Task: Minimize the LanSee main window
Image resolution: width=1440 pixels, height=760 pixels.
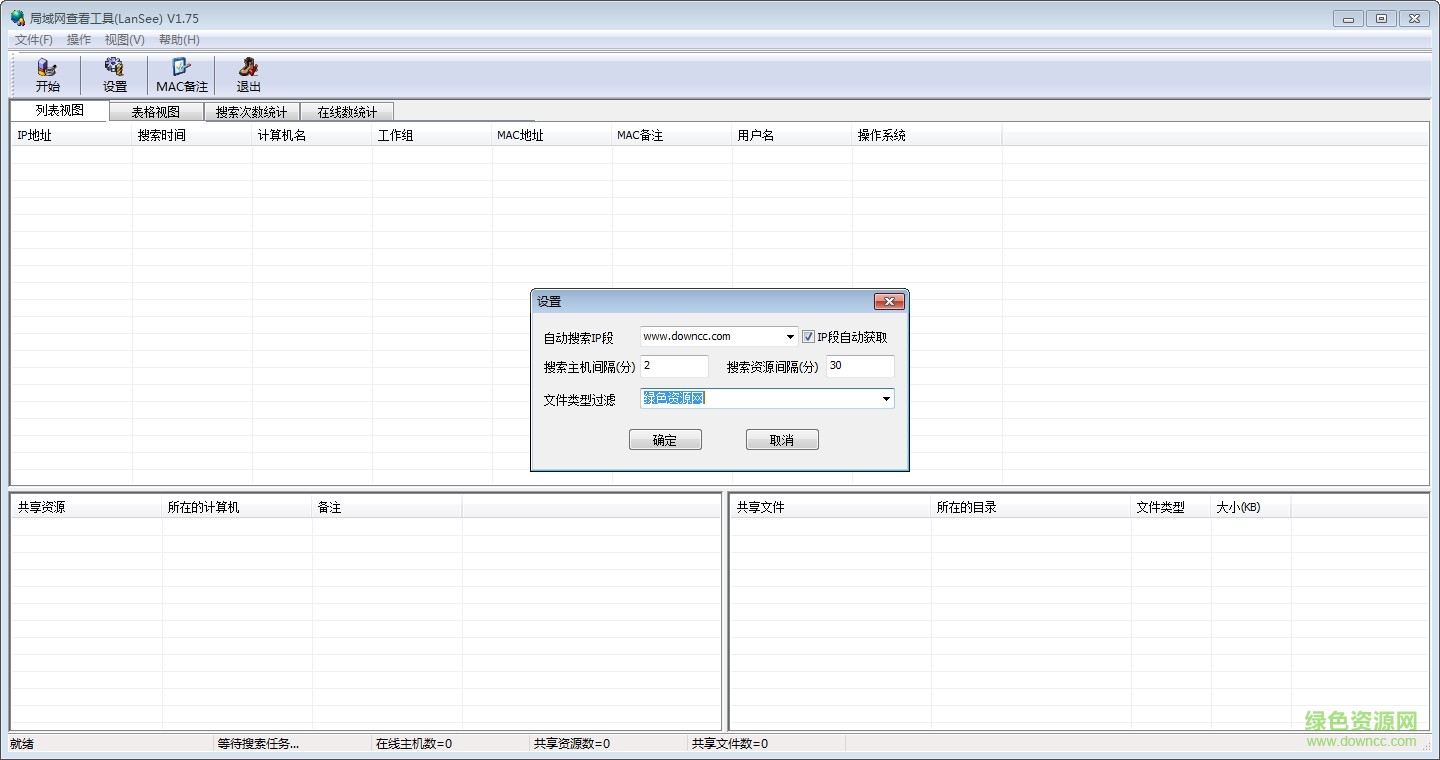Action: pyautogui.click(x=1348, y=18)
